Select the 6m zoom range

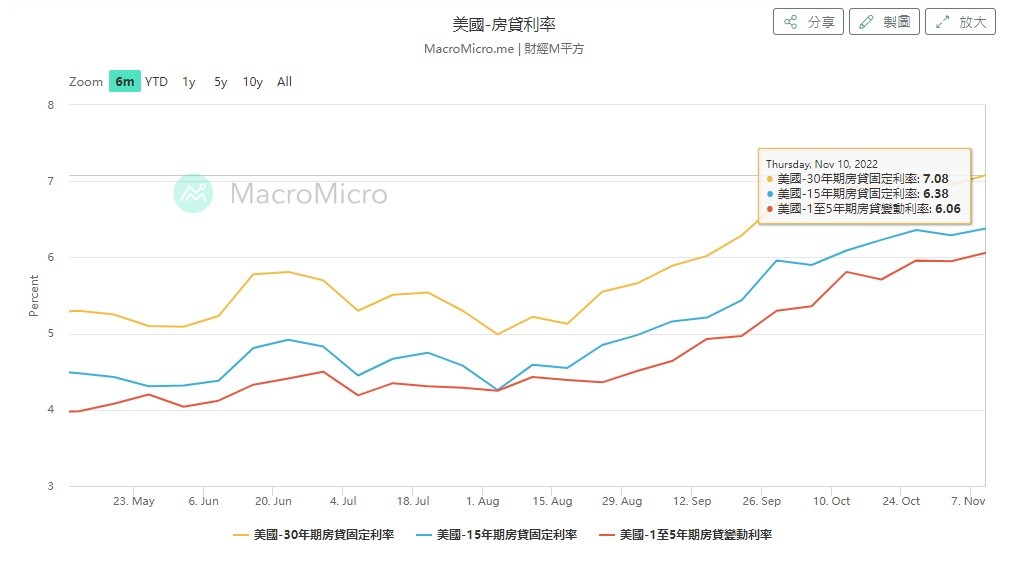125,81
